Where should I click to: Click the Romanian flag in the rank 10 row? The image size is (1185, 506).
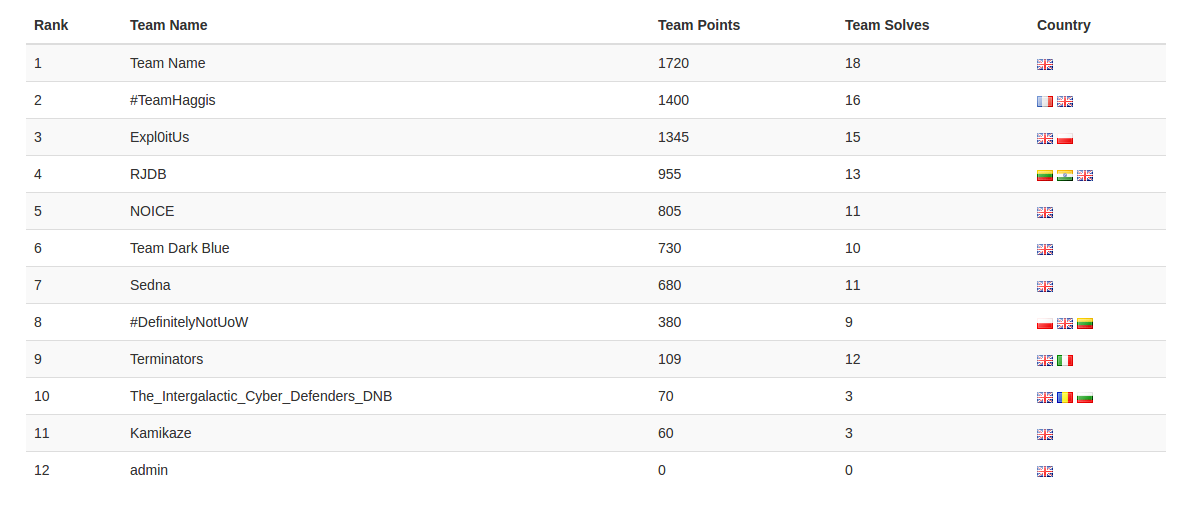(x=1065, y=397)
